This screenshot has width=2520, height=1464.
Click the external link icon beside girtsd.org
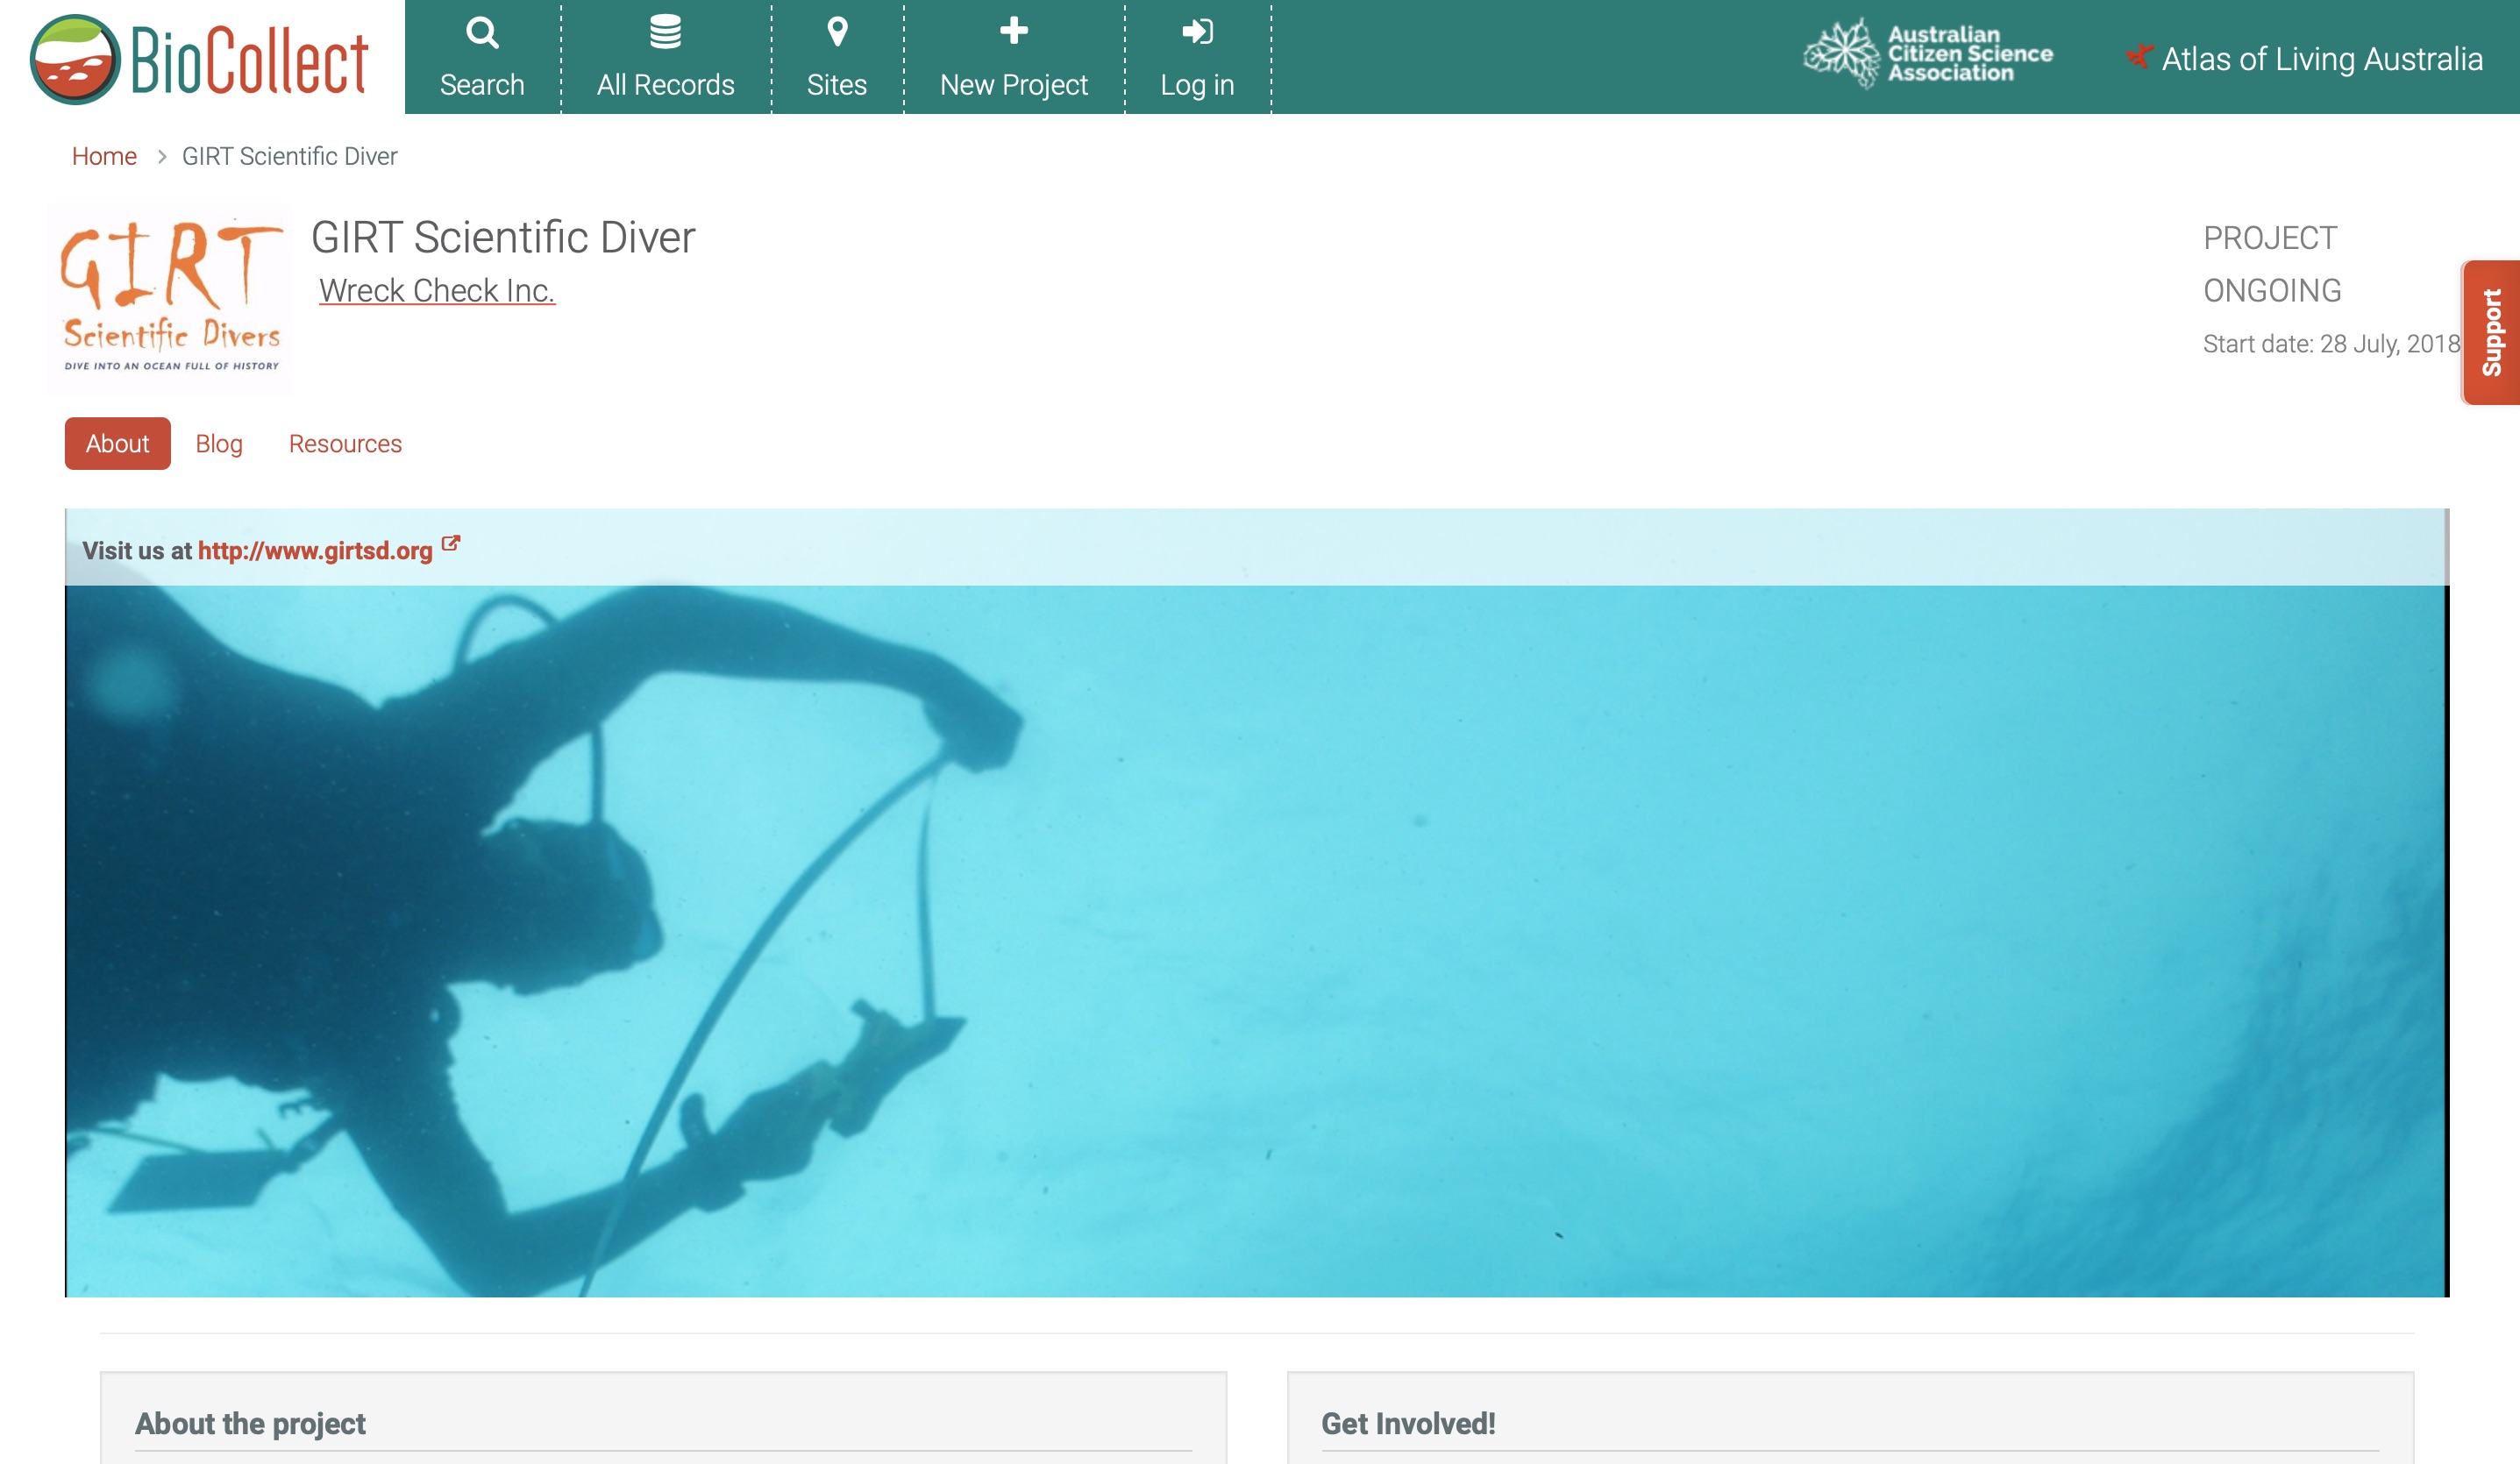(451, 544)
